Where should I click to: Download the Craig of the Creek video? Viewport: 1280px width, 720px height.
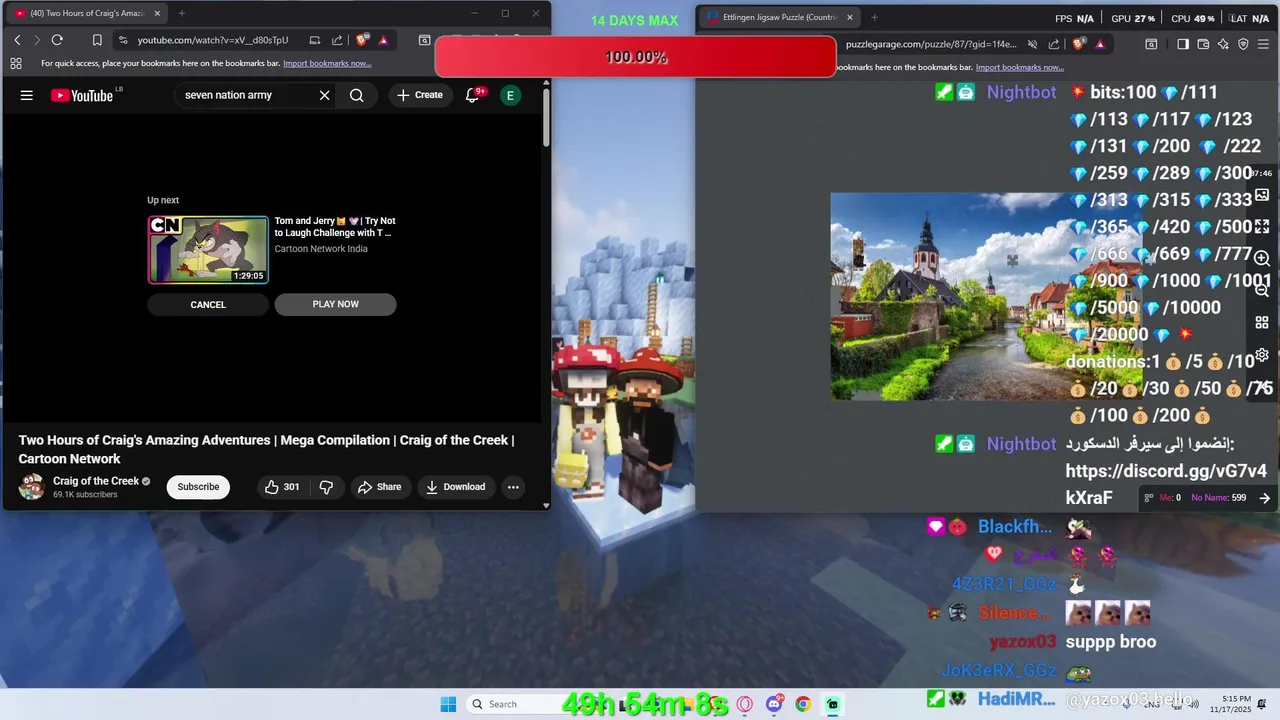[455, 487]
